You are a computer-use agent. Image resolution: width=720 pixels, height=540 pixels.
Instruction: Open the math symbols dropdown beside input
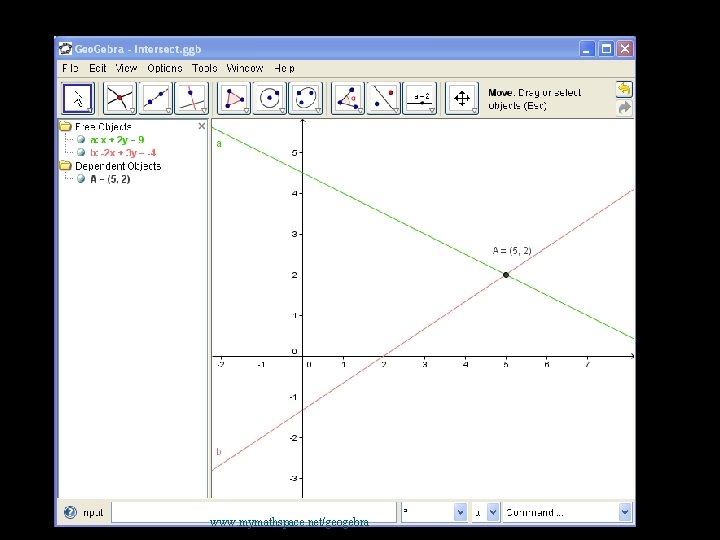[460, 512]
